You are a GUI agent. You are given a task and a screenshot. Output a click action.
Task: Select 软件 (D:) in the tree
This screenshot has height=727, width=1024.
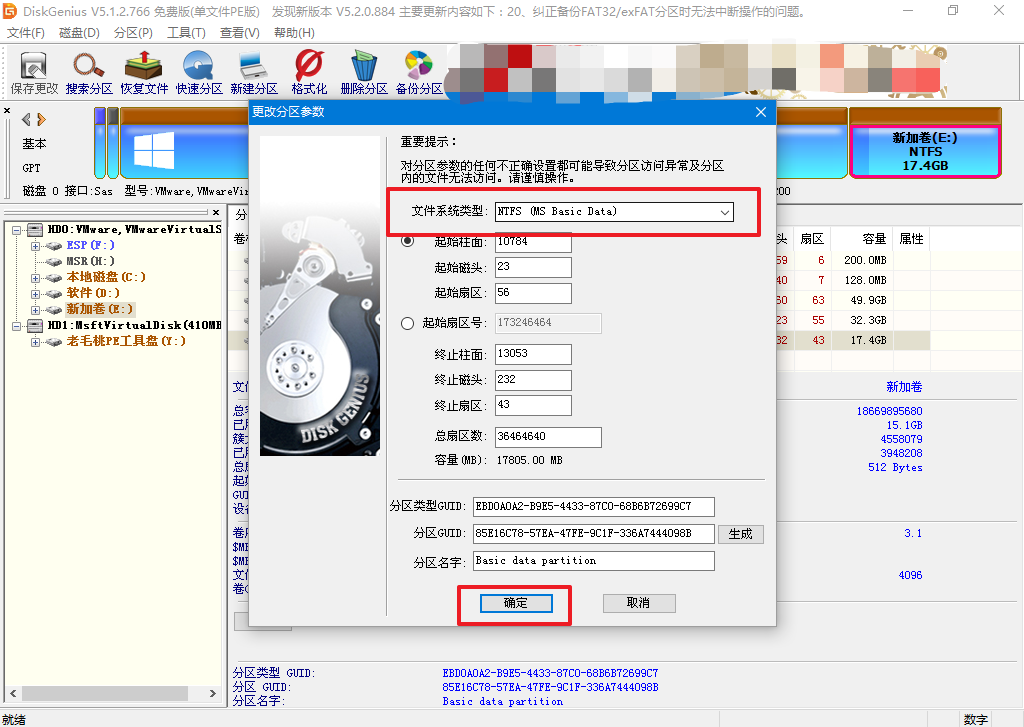click(93, 293)
